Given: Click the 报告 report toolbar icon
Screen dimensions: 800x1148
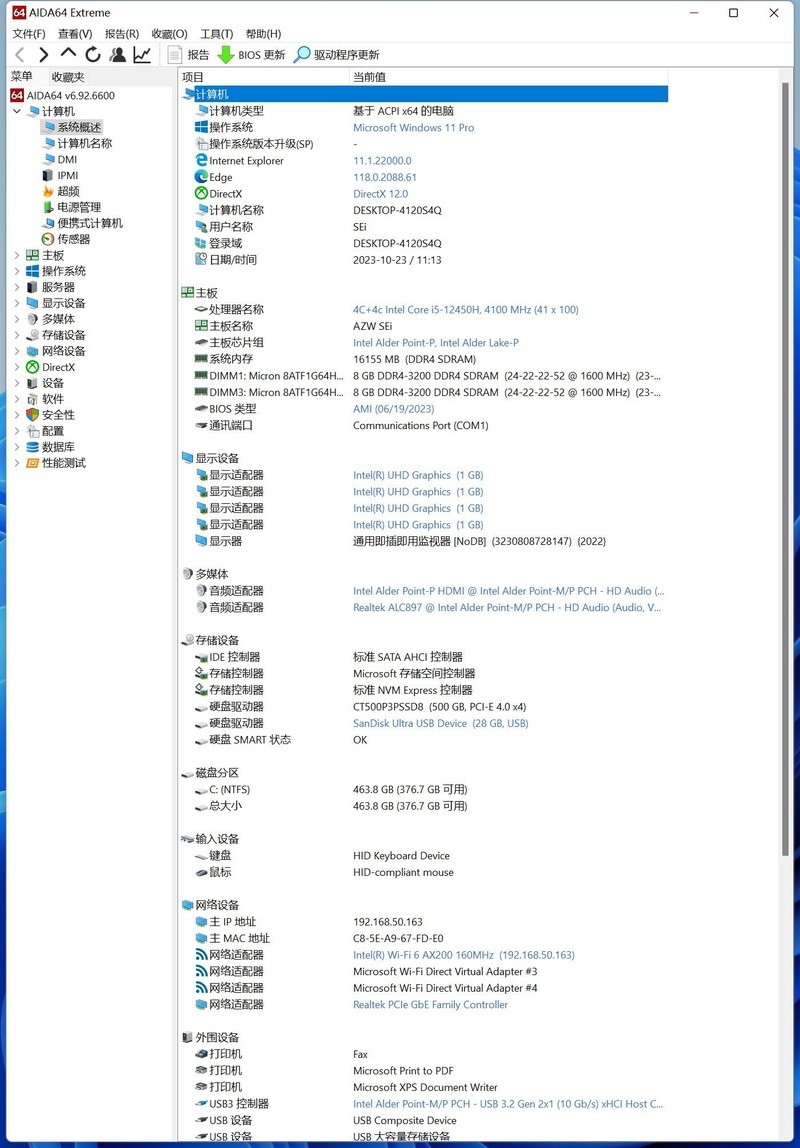Looking at the screenshot, I should pos(174,55).
